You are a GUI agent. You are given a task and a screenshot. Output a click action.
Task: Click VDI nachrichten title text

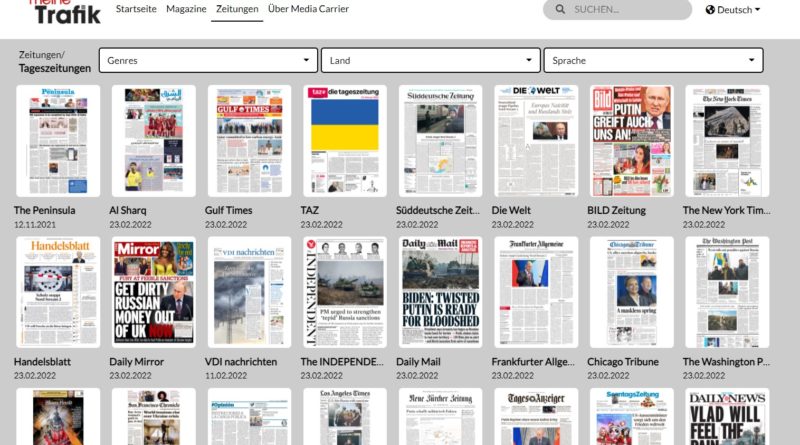click(241, 362)
